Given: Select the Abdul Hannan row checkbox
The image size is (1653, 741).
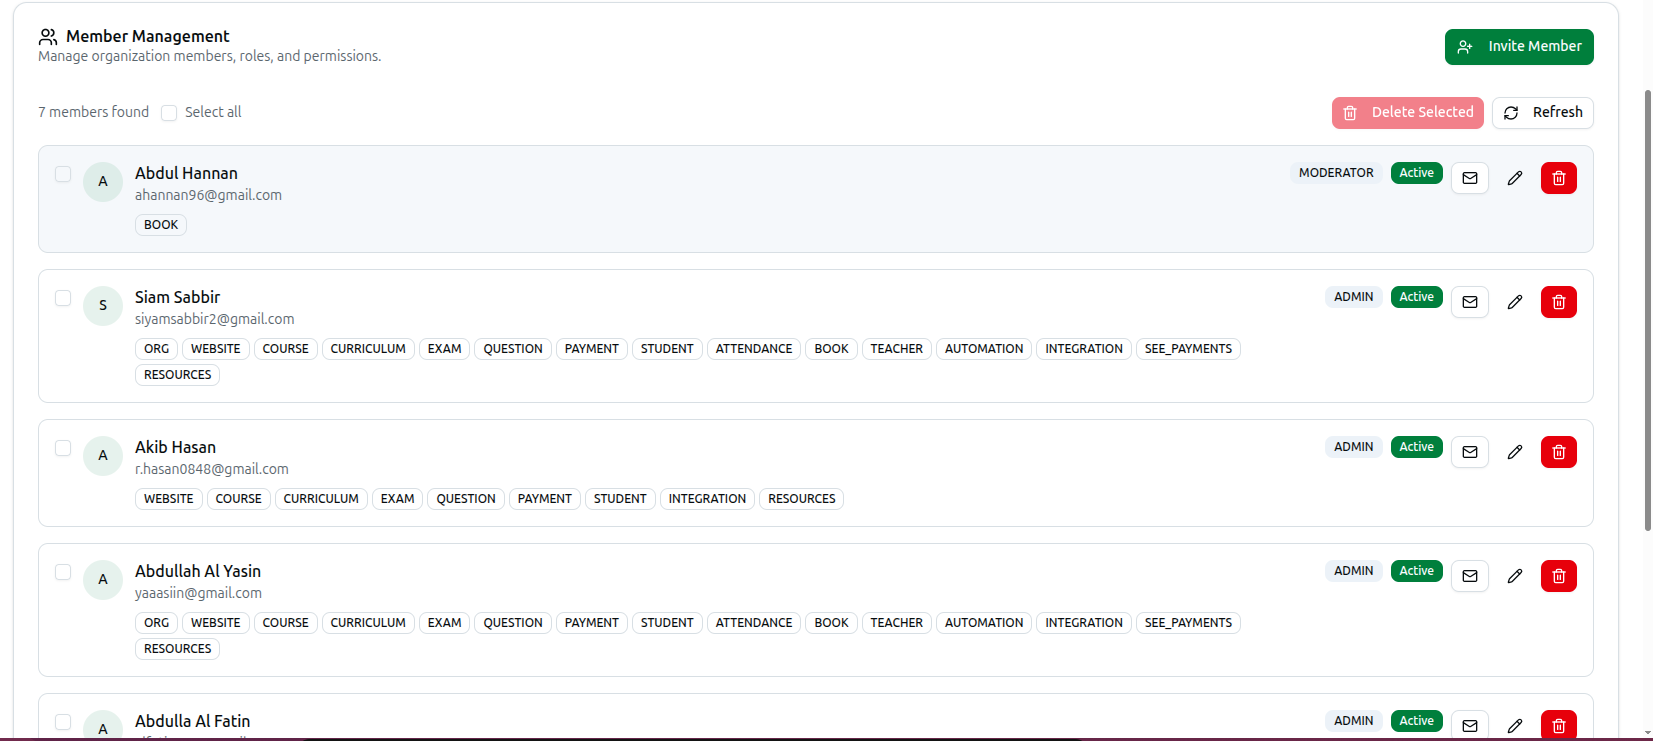Looking at the screenshot, I should tap(63, 174).
